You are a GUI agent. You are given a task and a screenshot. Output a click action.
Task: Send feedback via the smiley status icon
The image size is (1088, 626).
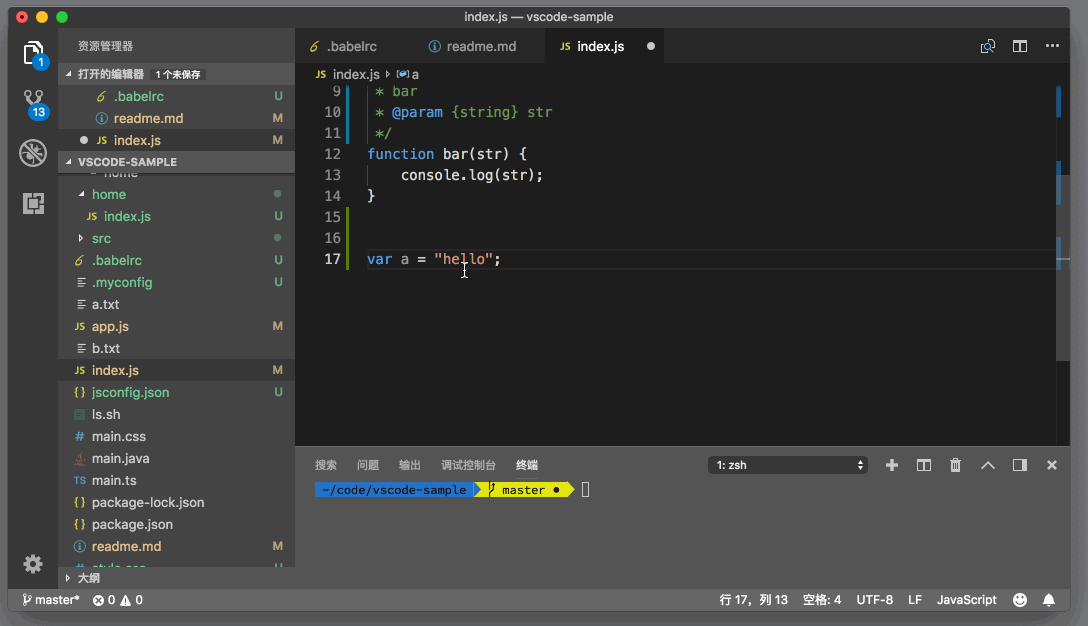pyautogui.click(x=1019, y=599)
